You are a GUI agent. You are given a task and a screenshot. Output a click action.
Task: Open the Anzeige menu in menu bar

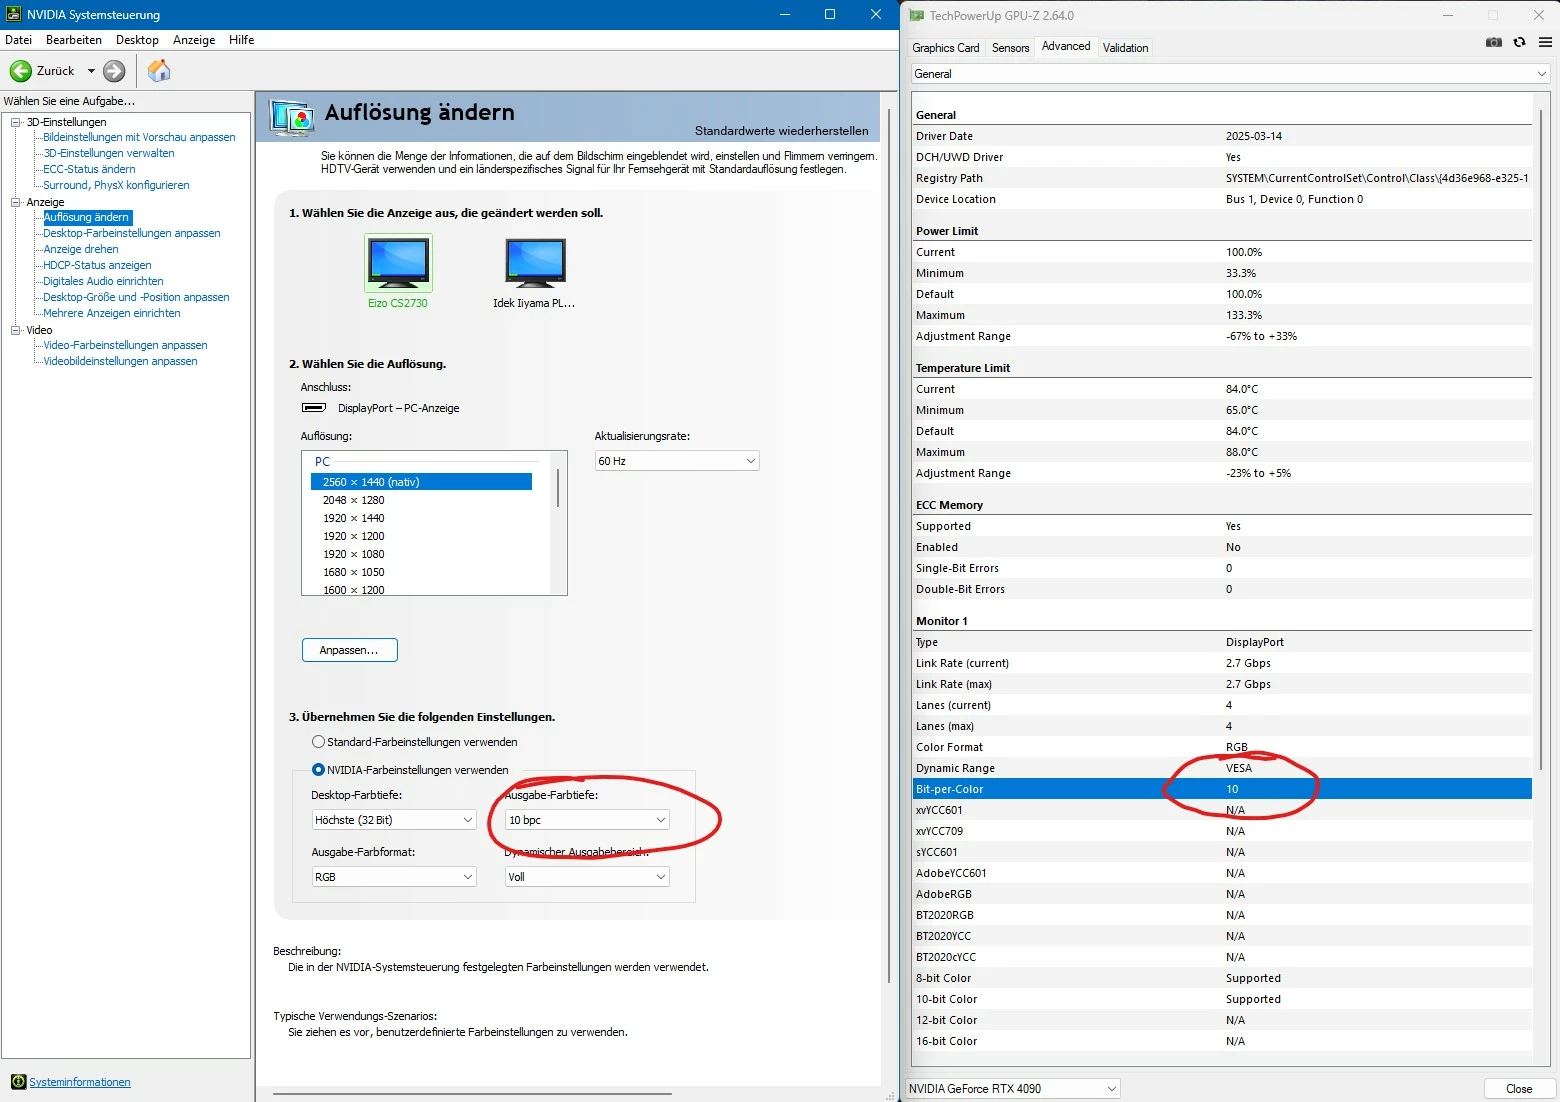click(194, 40)
